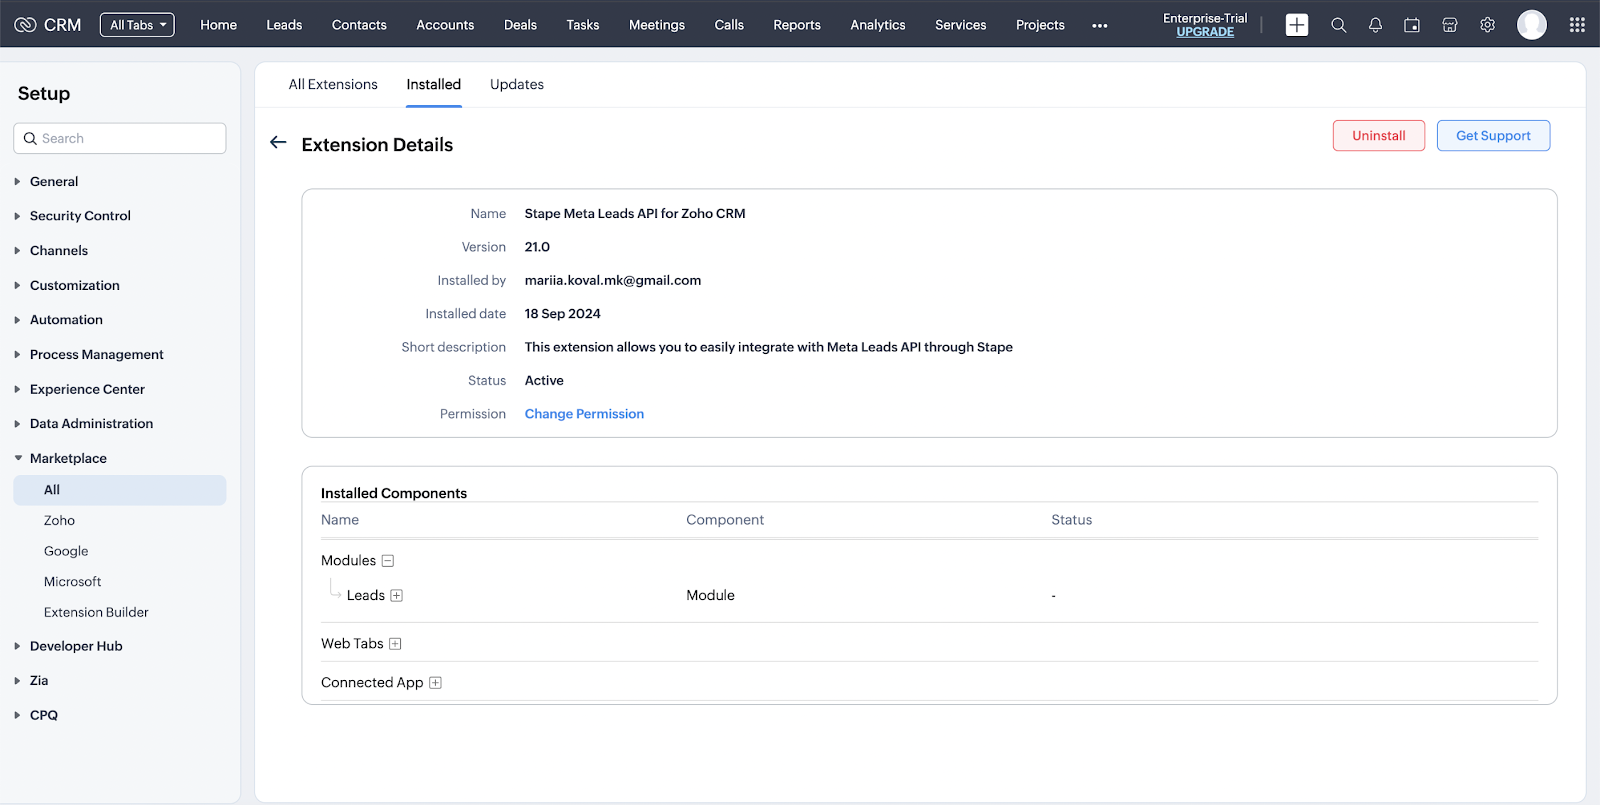Go to Home module

(x=218, y=25)
